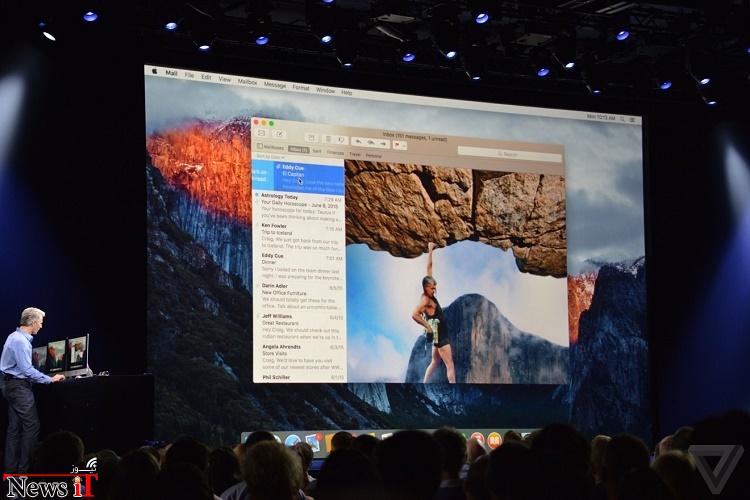Open Ken Fowler's Trip to Iceland message
750x500 pixels.
(298, 236)
